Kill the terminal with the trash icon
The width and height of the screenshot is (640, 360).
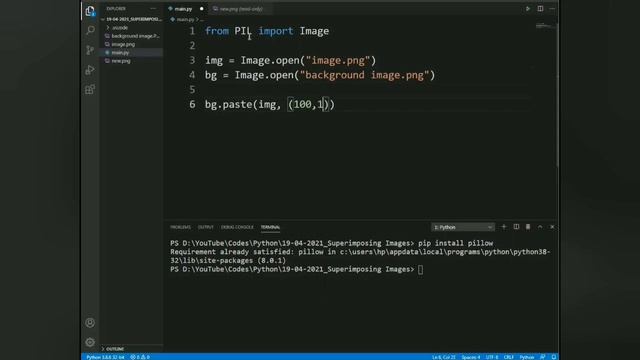528,227
